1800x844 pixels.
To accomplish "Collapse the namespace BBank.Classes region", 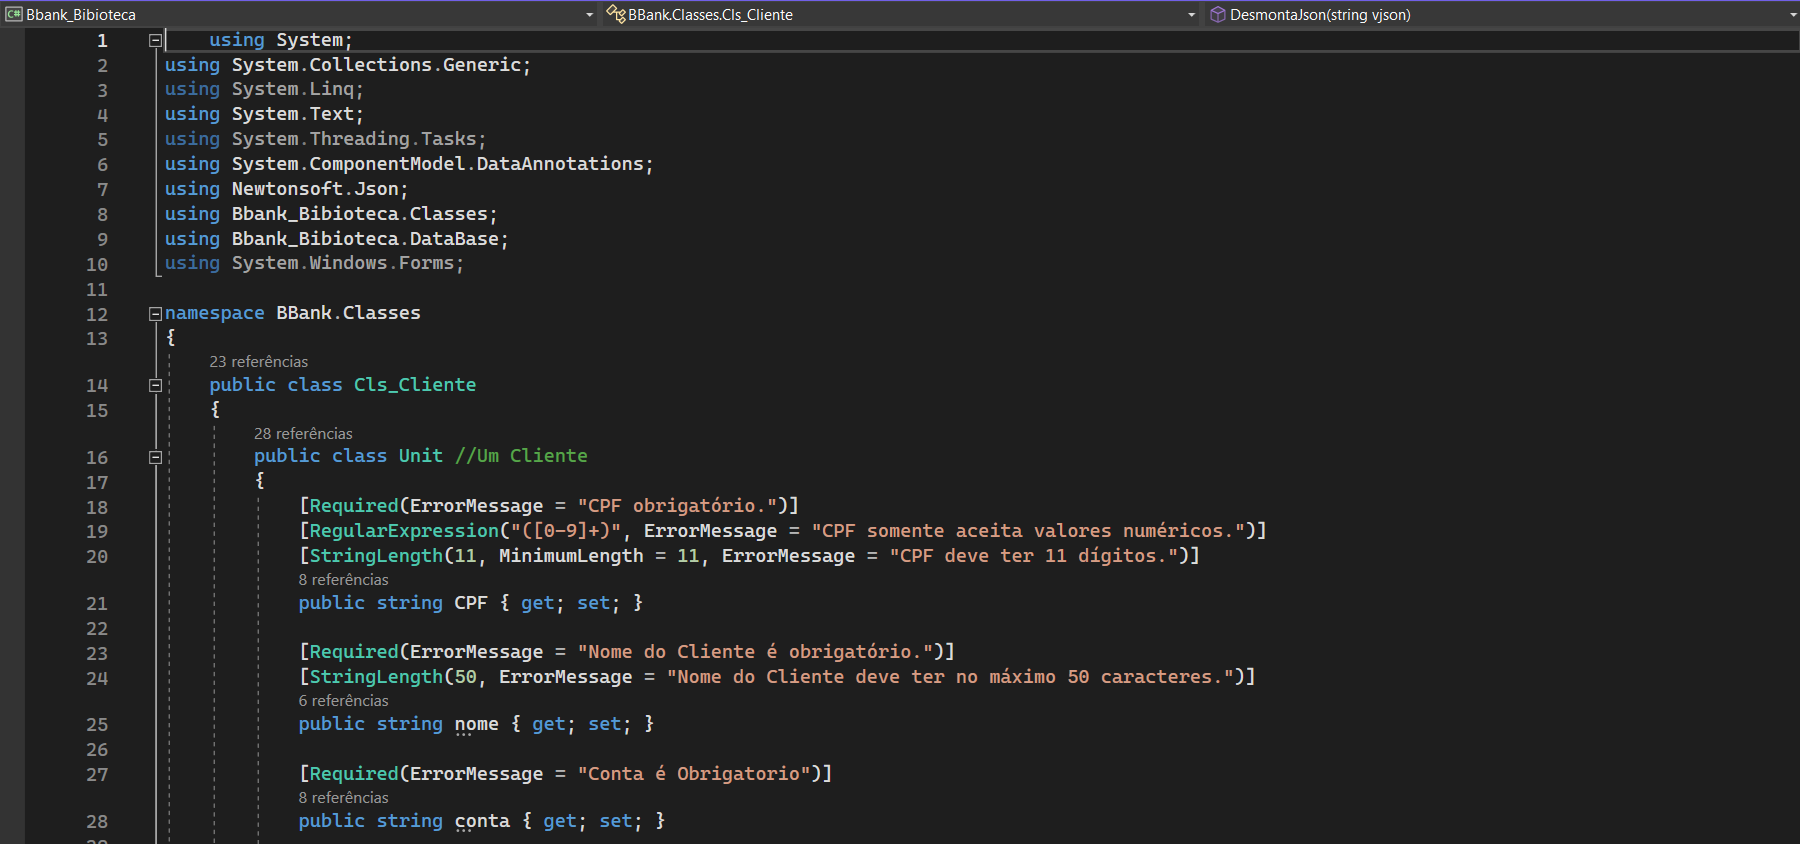I will [155, 314].
